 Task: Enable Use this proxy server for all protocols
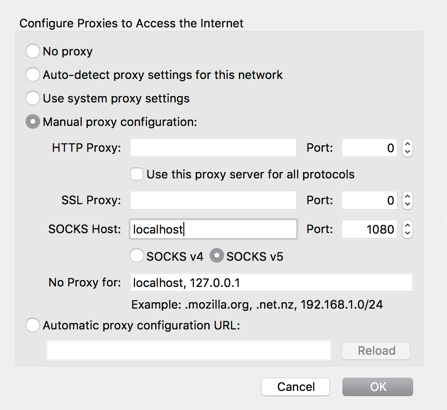pos(137,174)
